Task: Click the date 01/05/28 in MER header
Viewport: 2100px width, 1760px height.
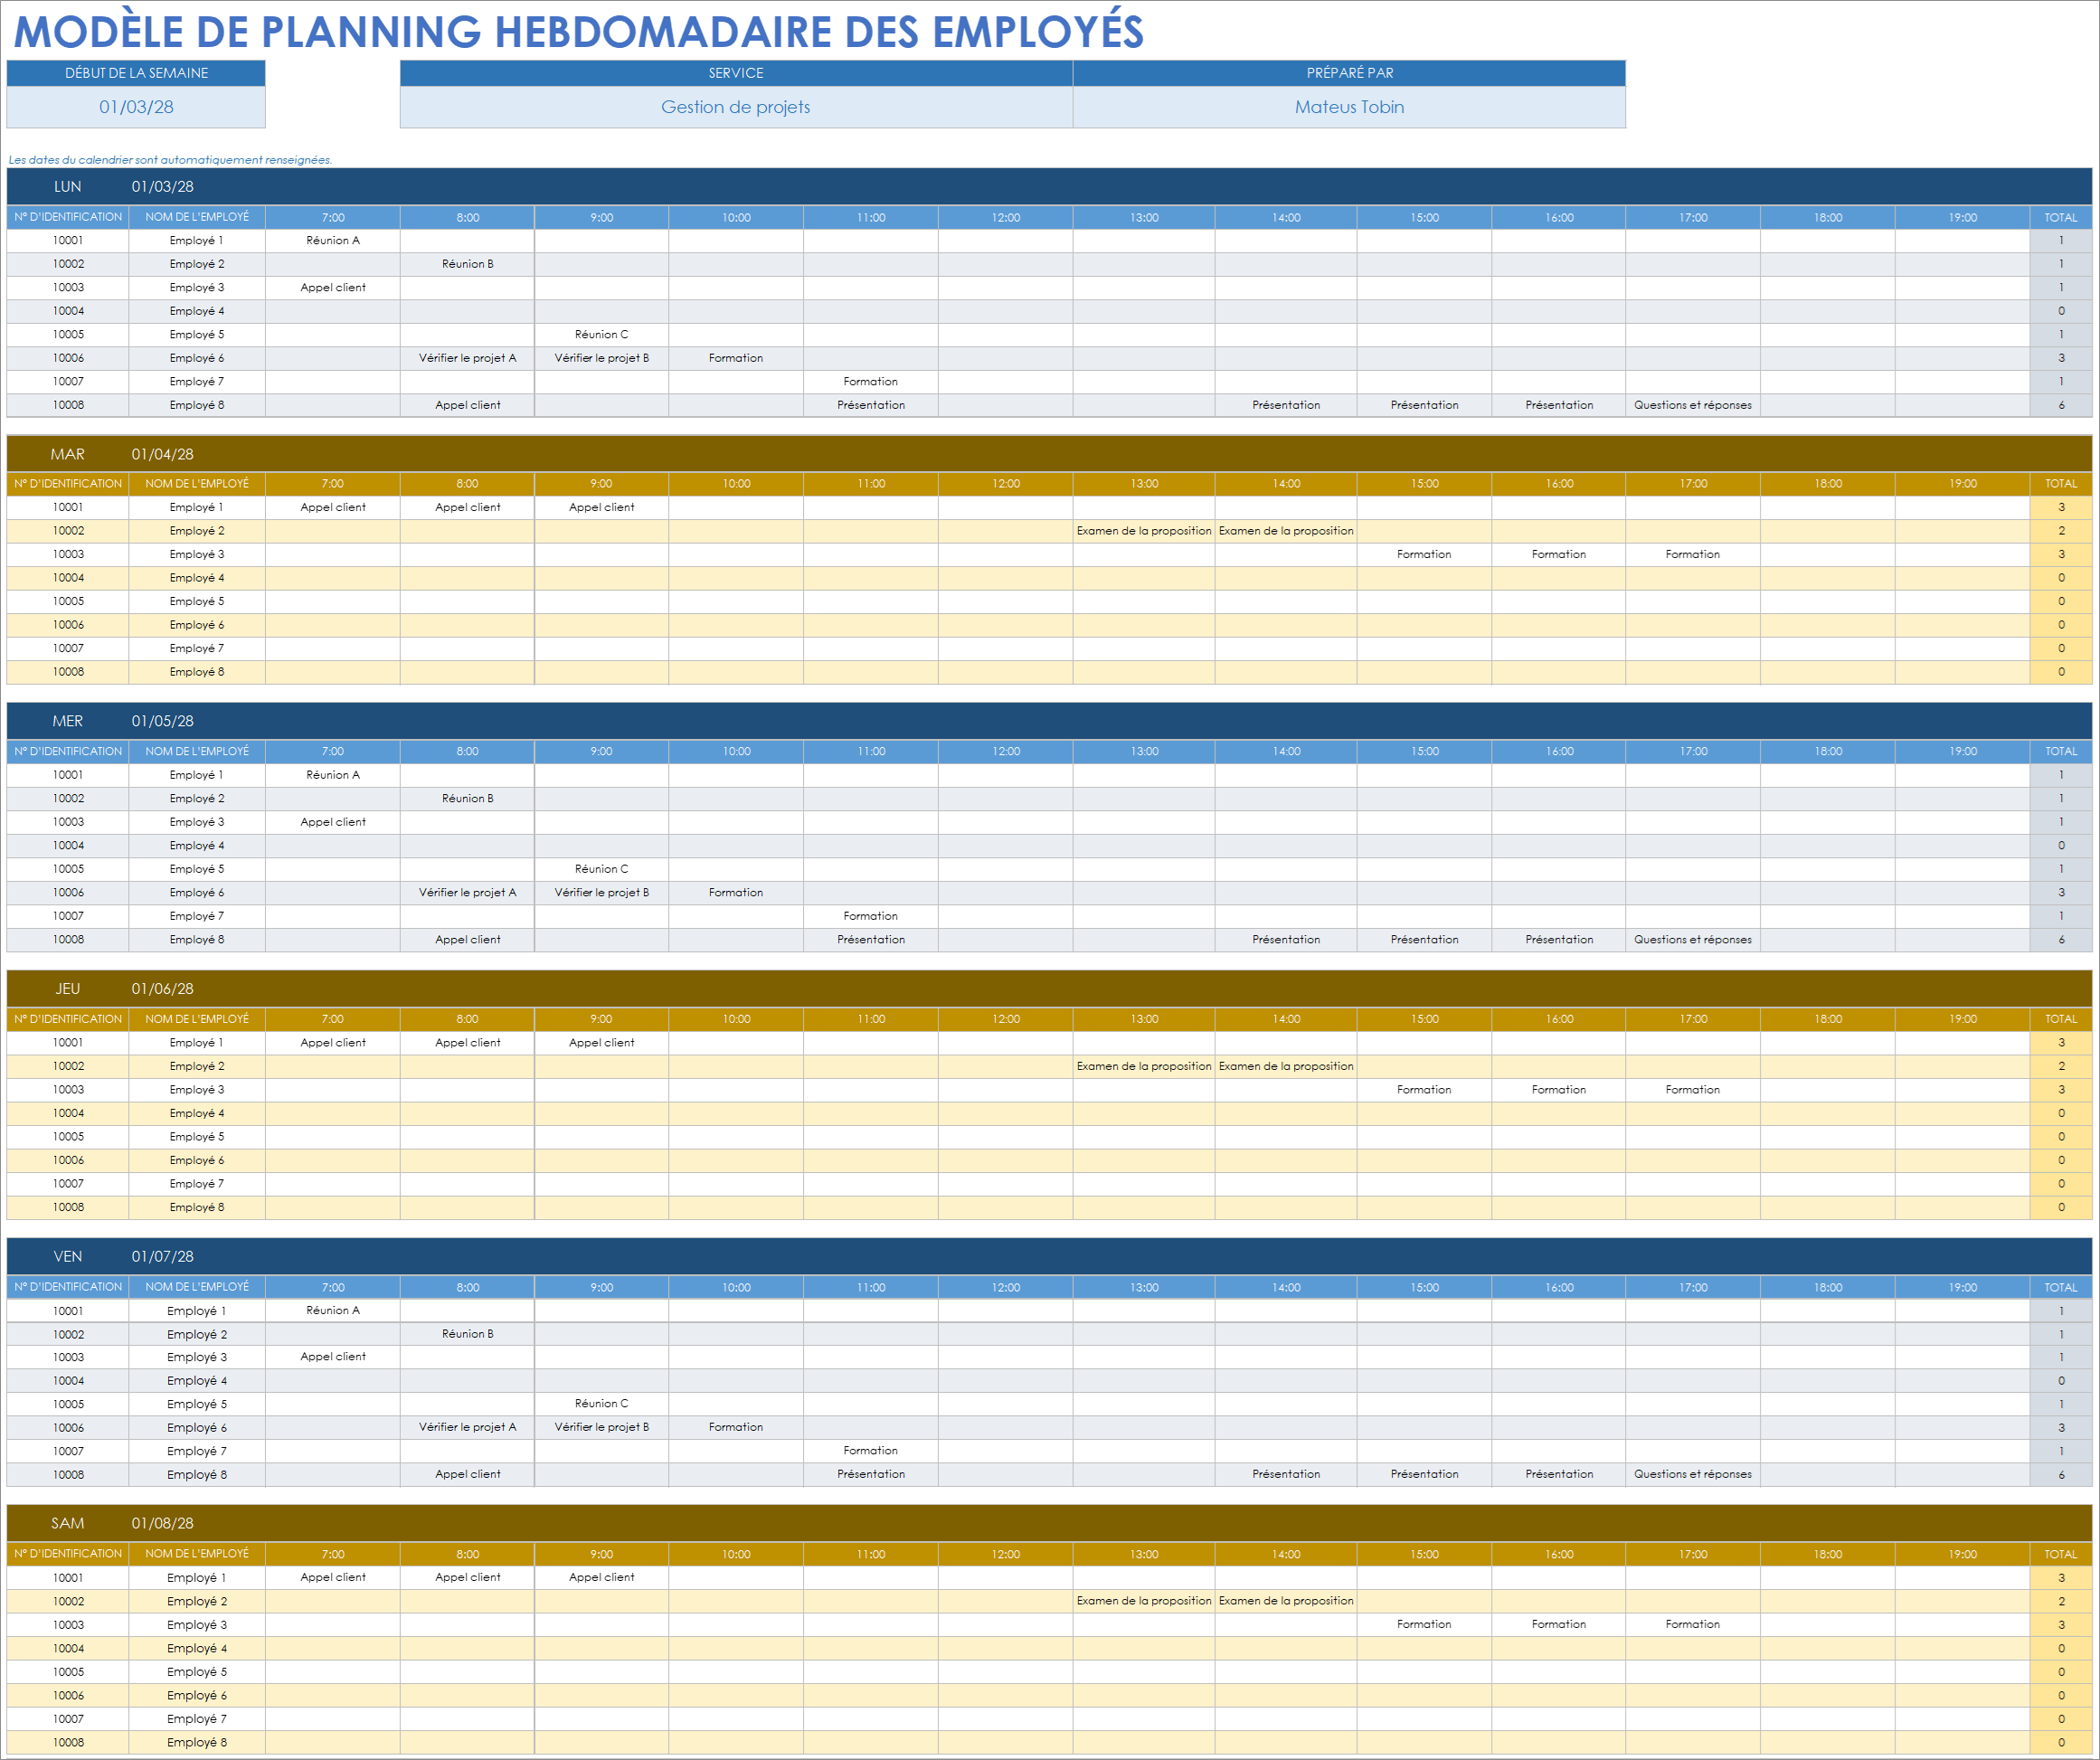Action: pyautogui.click(x=163, y=721)
